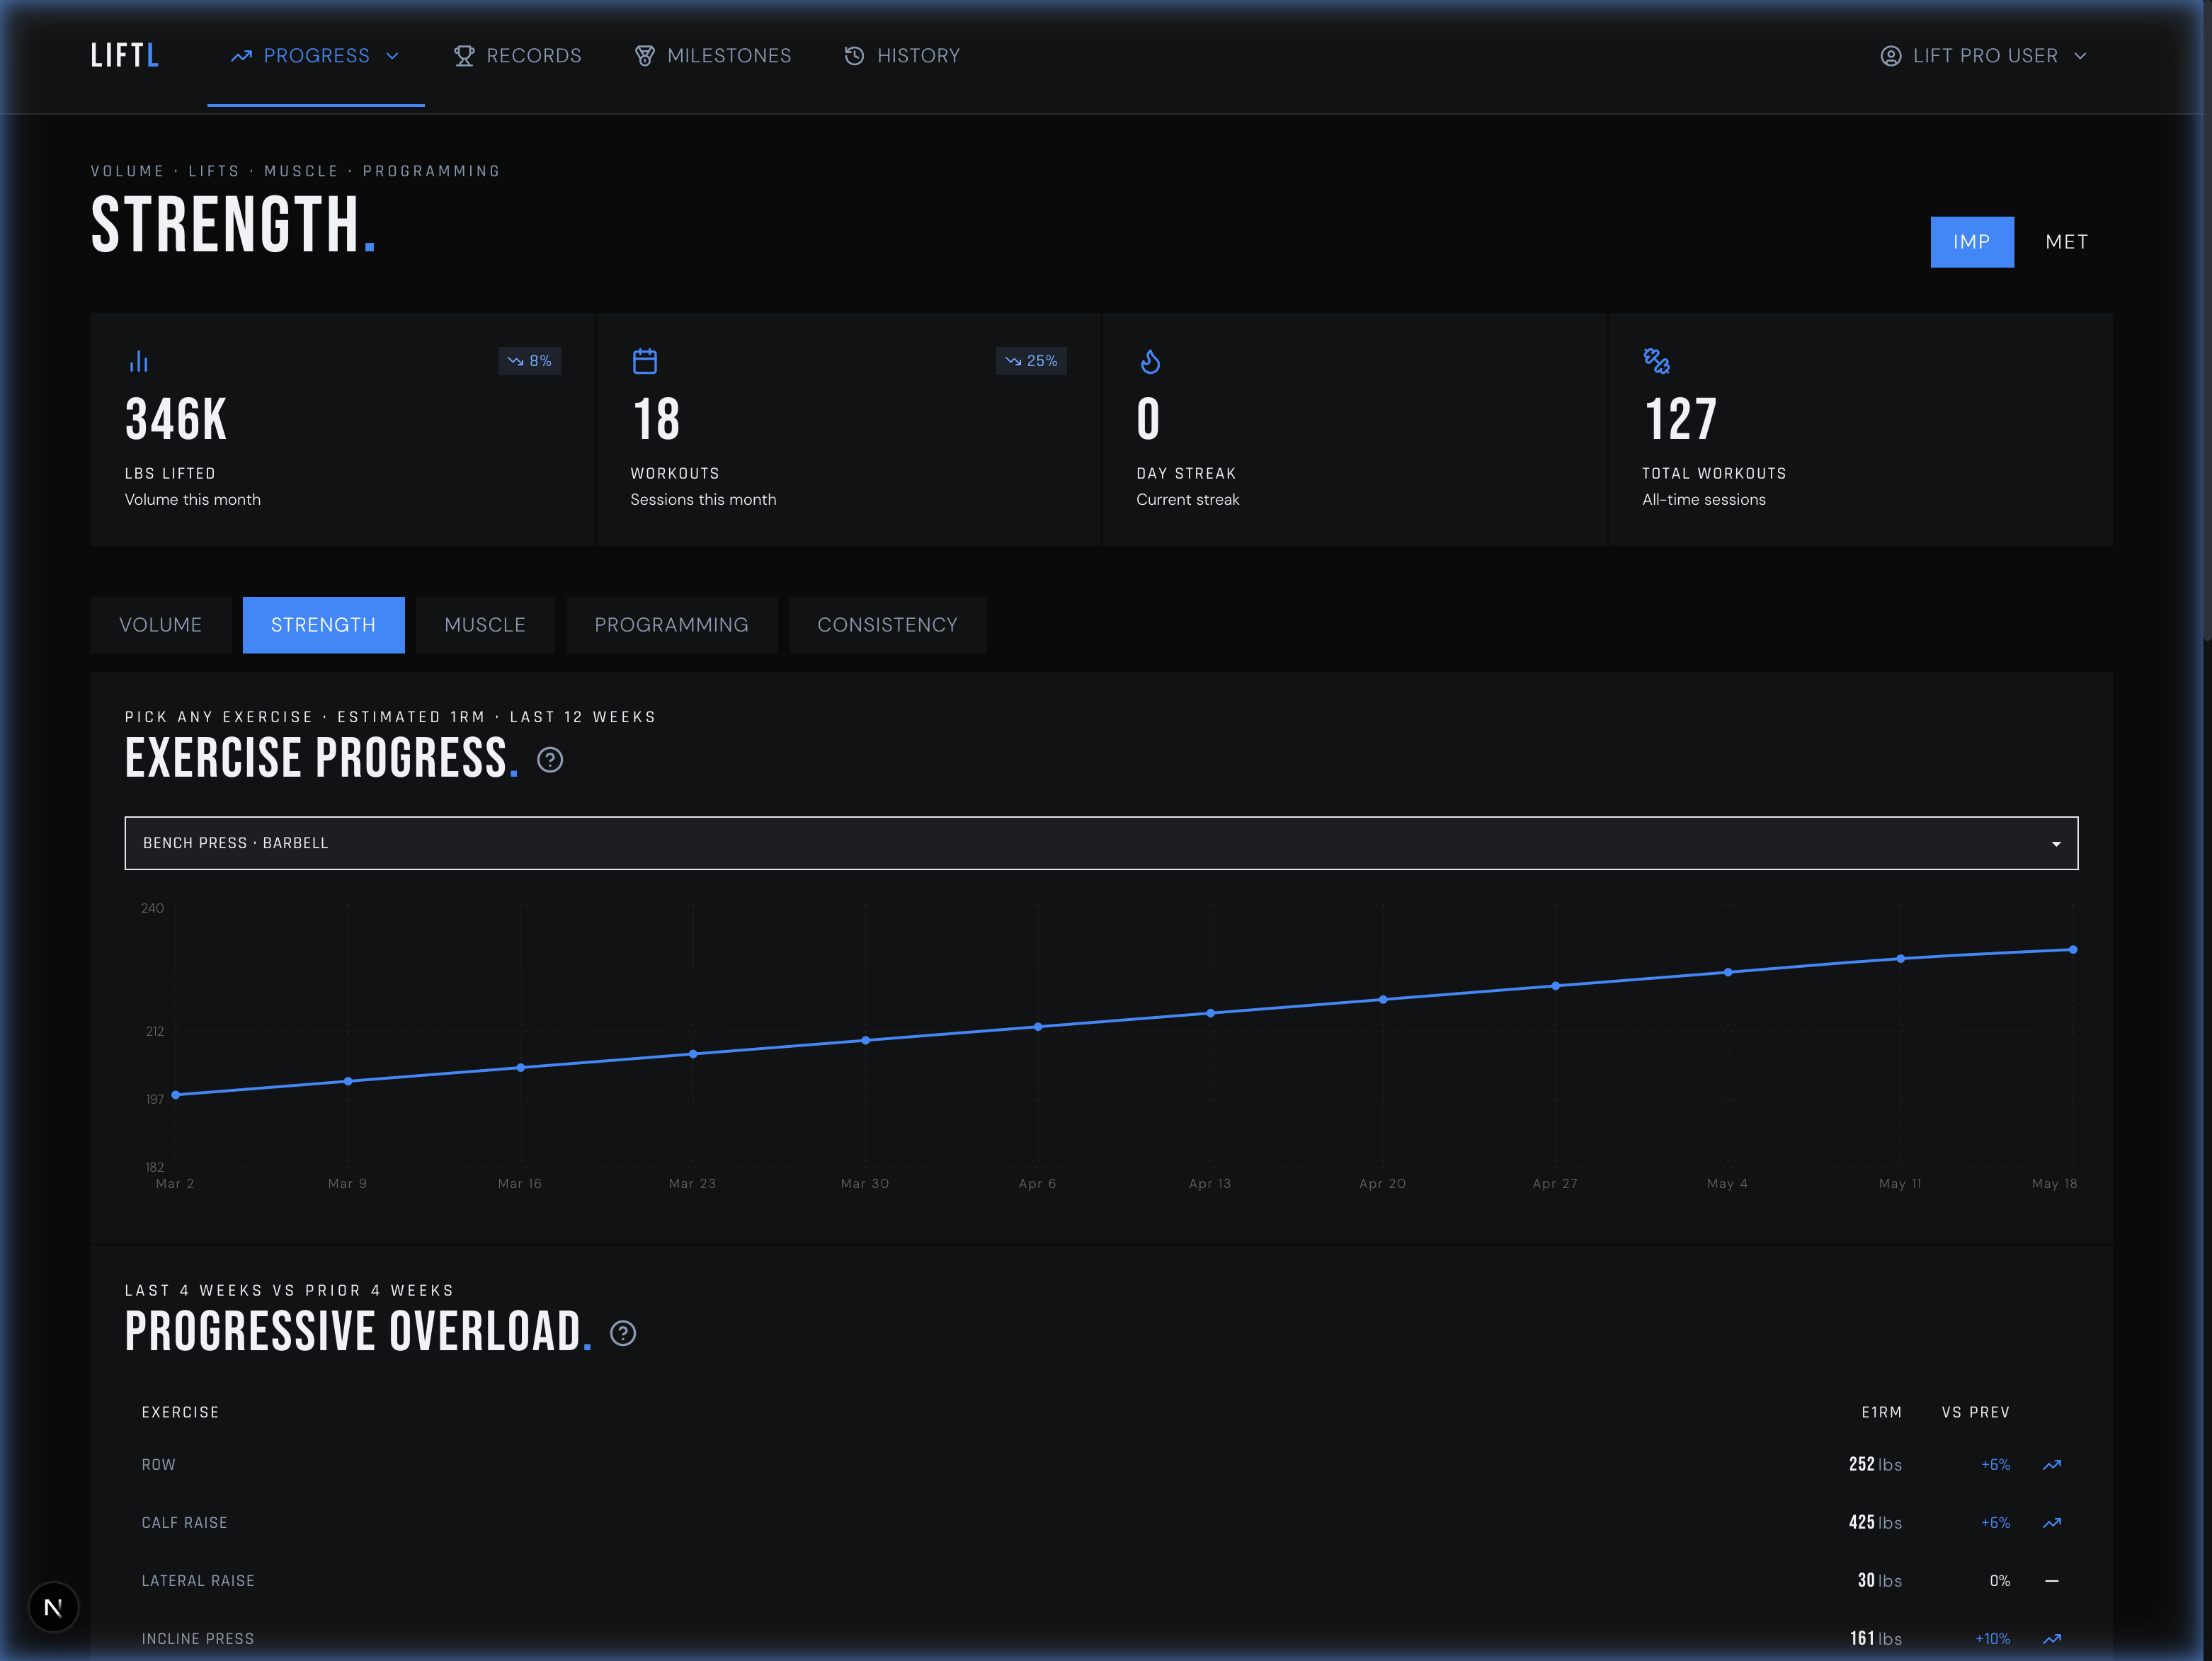Expand the Lift Pro User chevron

(2080, 56)
